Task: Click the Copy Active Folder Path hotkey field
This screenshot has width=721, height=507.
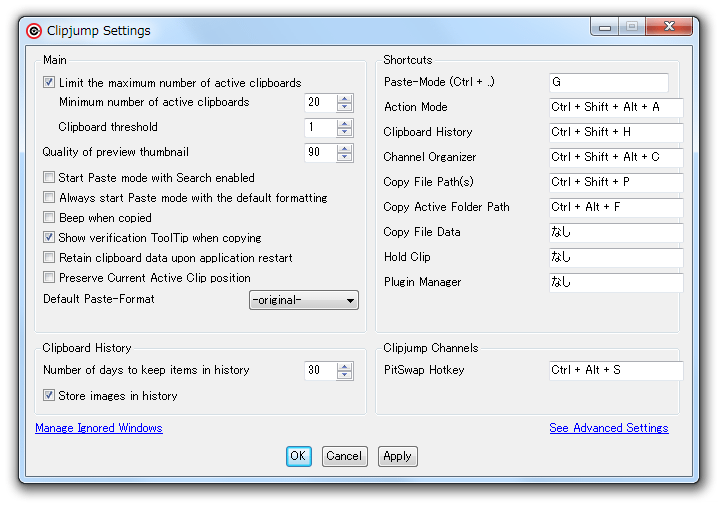Action: pos(616,207)
